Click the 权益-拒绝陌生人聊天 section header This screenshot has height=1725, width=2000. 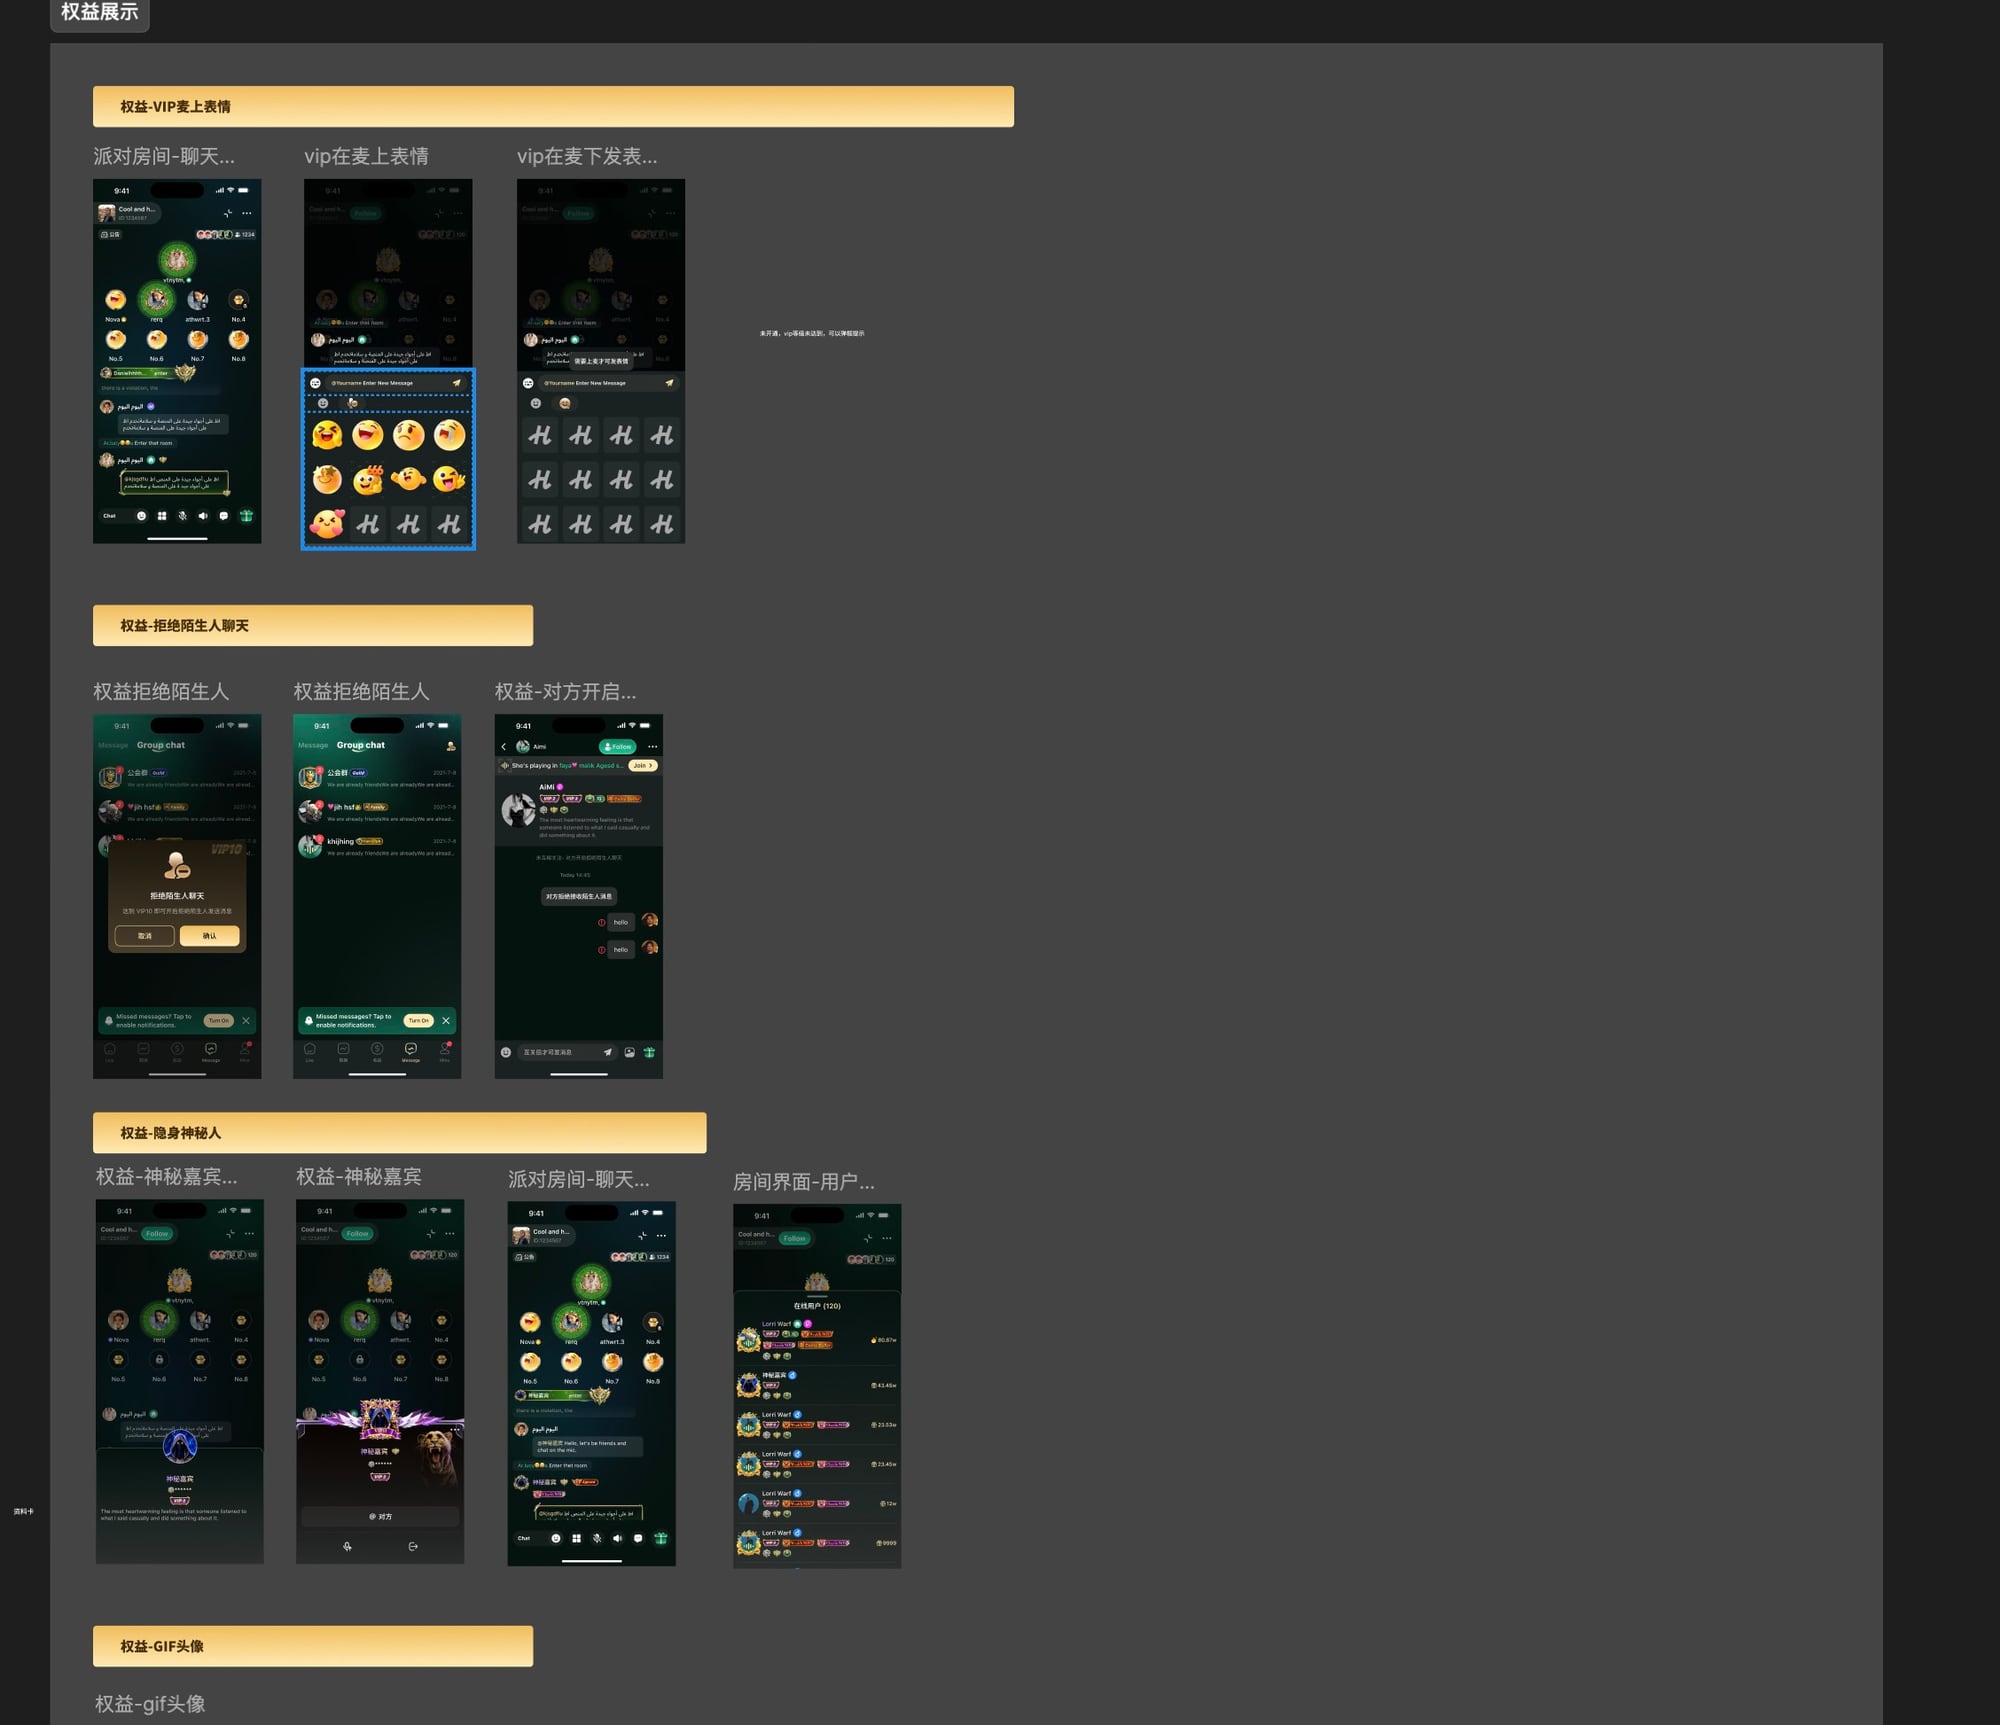(313, 625)
